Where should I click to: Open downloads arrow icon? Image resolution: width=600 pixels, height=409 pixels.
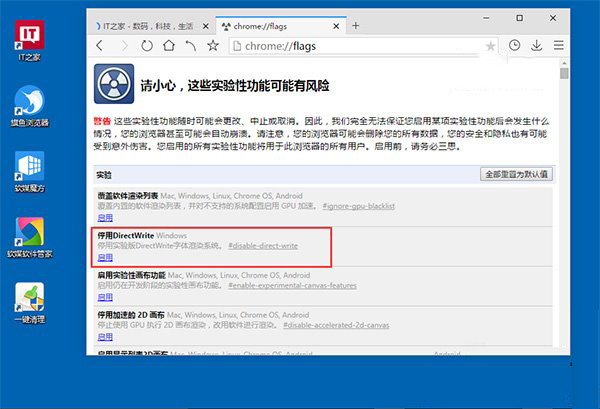[x=536, y=46]
